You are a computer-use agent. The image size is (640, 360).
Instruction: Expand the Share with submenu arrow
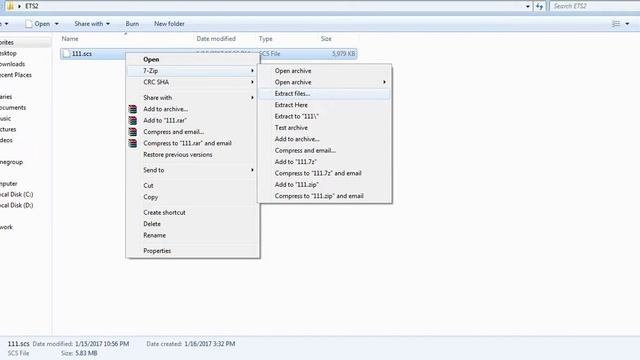point(252,98)
